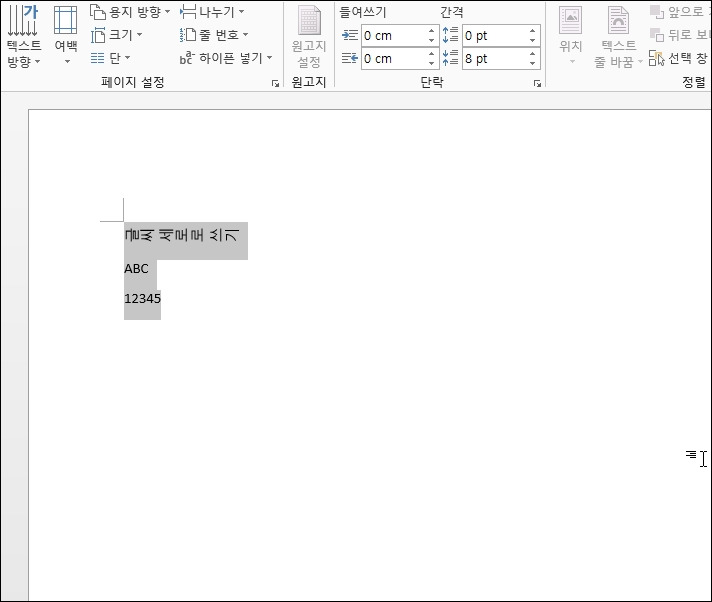This screenshot has width=712, height=602.
Task: Decrease spacing after with down arrow
Action: tap(533, 64)
